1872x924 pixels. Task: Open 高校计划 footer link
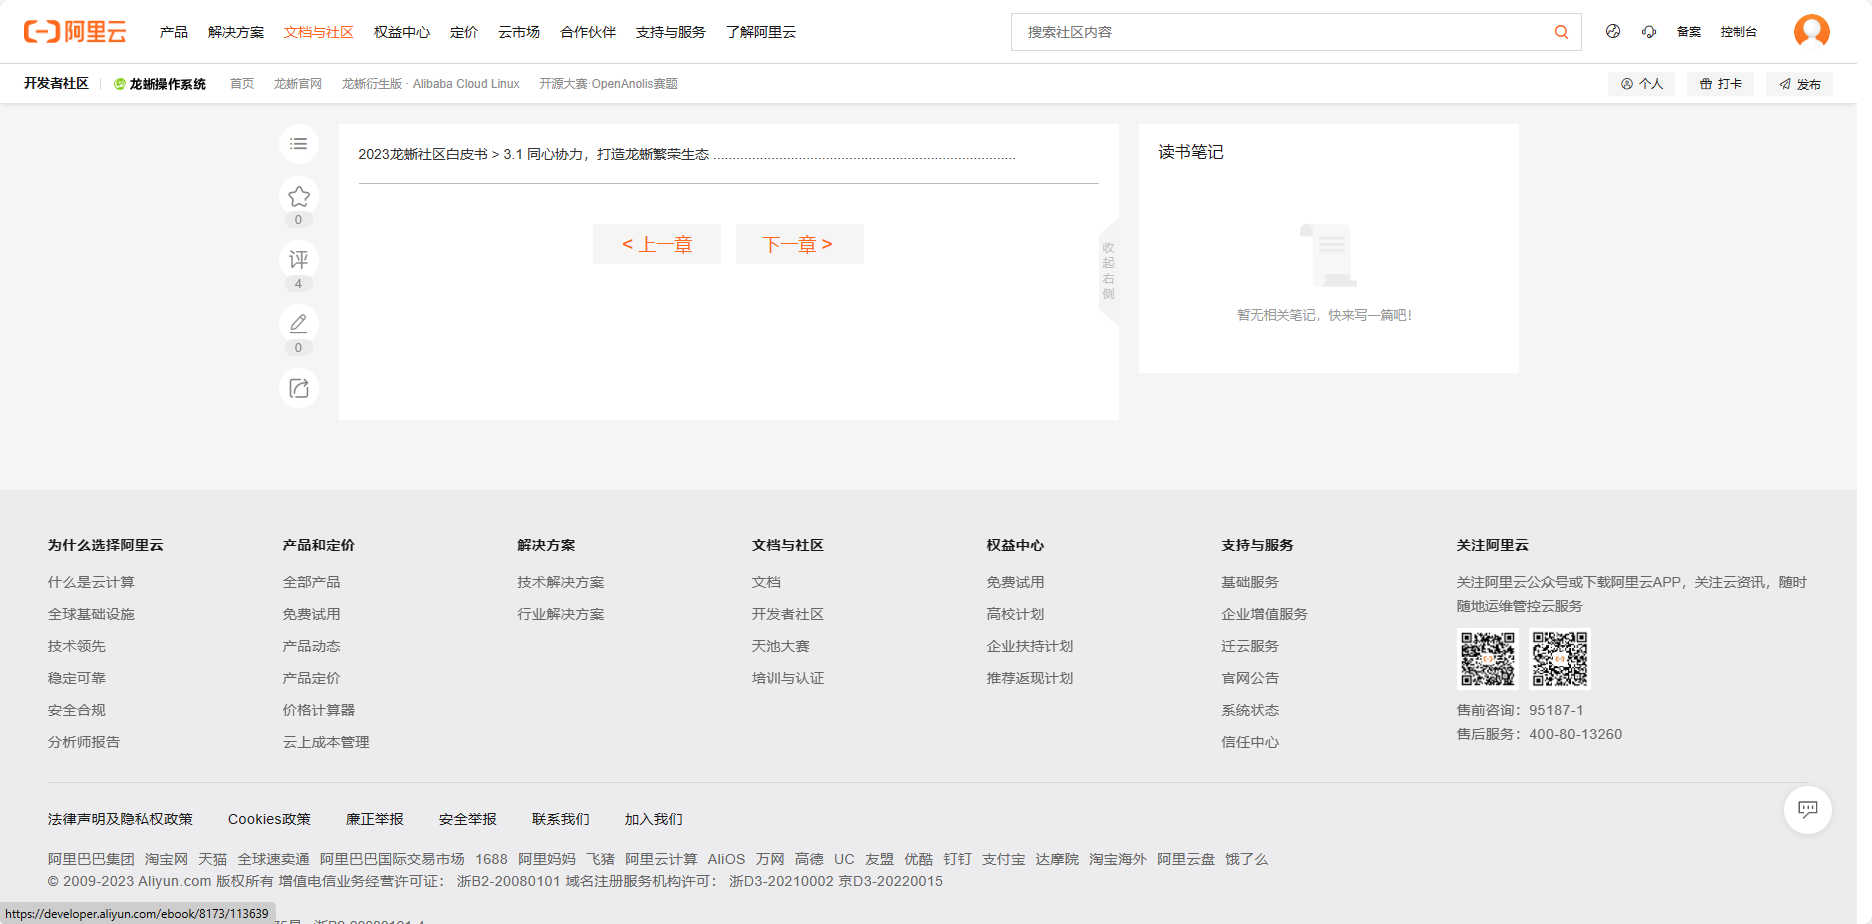click(1015, 614)
